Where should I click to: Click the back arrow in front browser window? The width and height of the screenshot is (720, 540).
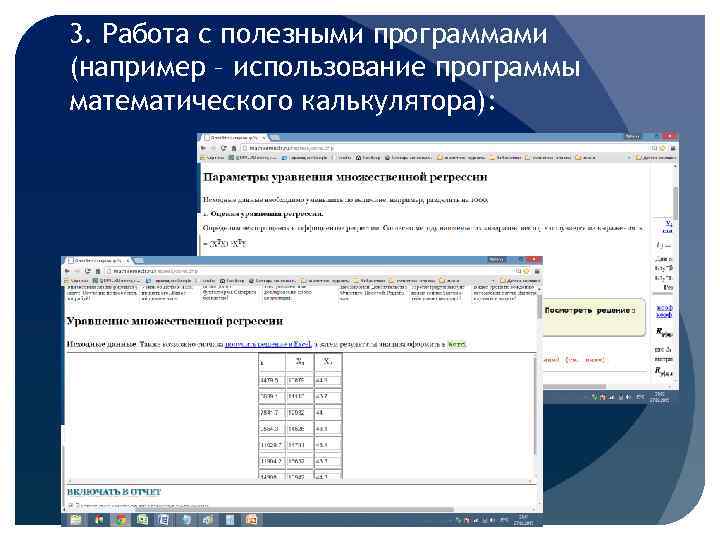(68, 271)
